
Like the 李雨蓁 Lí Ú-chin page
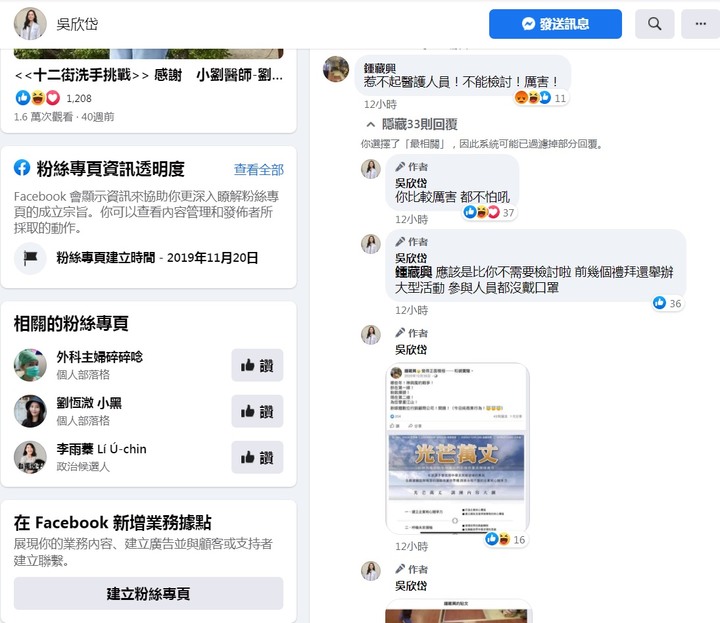coord(257,457)
